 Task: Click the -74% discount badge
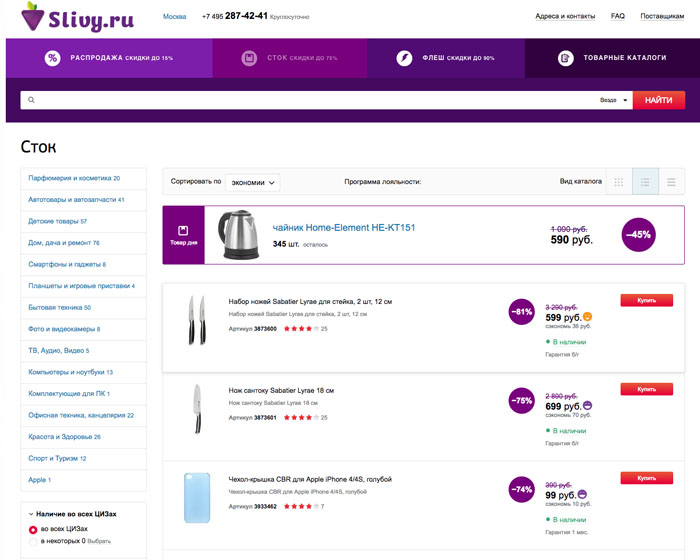pyautogui.click(x=521, y=489)
